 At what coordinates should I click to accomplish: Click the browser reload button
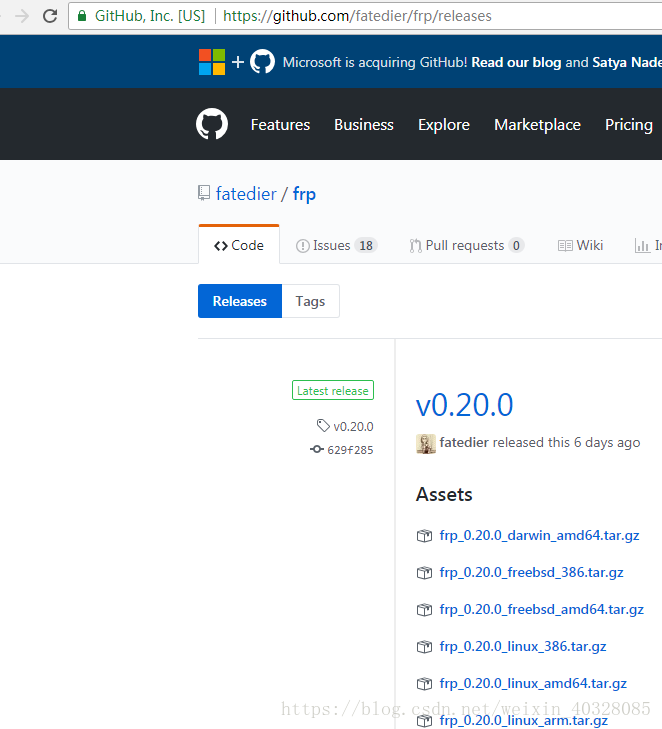[x=50, y=16]
